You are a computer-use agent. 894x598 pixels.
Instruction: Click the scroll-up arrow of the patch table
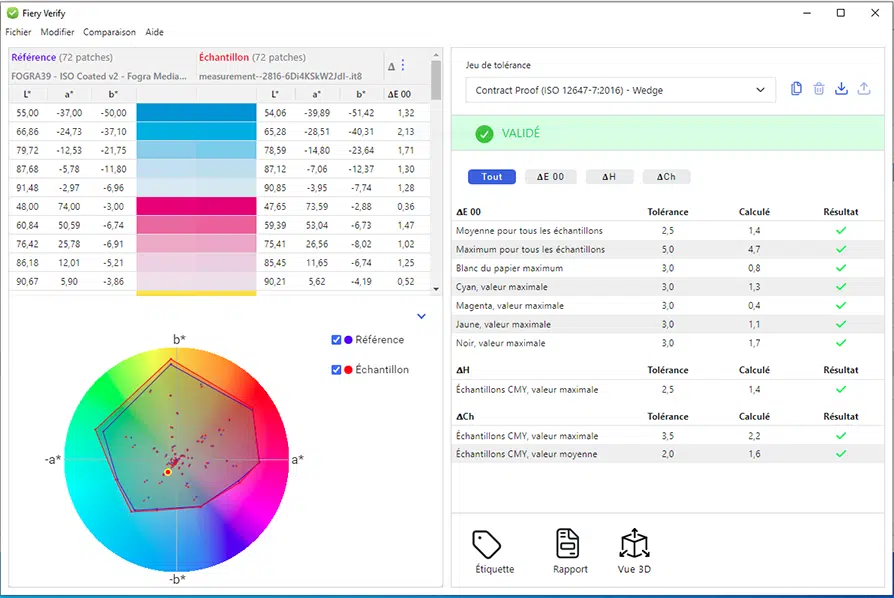[436, 55]
